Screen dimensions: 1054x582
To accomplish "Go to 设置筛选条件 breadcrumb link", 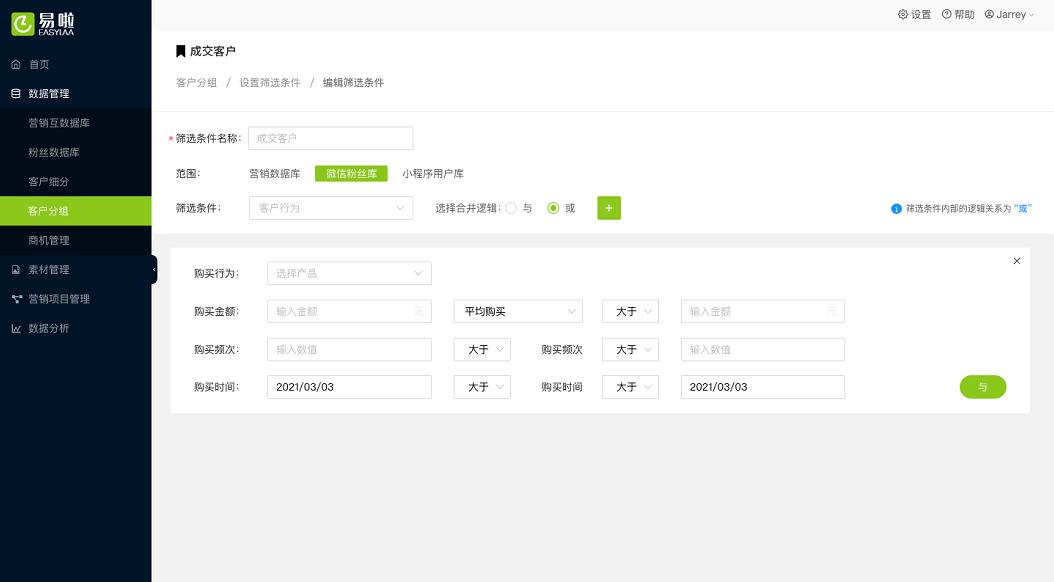I will click(x=269, y=83).
